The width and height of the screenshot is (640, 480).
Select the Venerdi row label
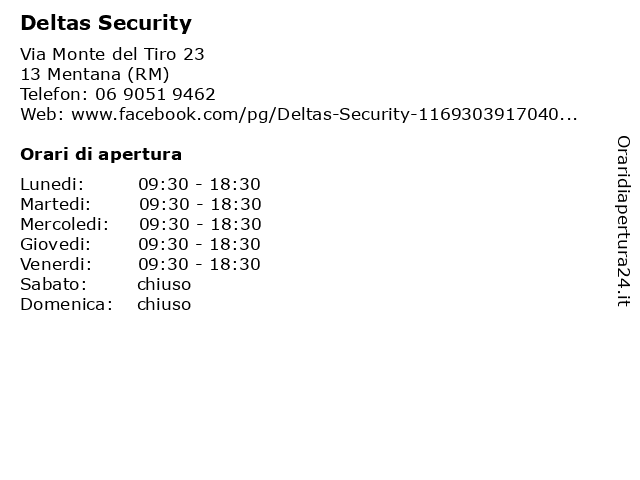click(x=56, y=264)
